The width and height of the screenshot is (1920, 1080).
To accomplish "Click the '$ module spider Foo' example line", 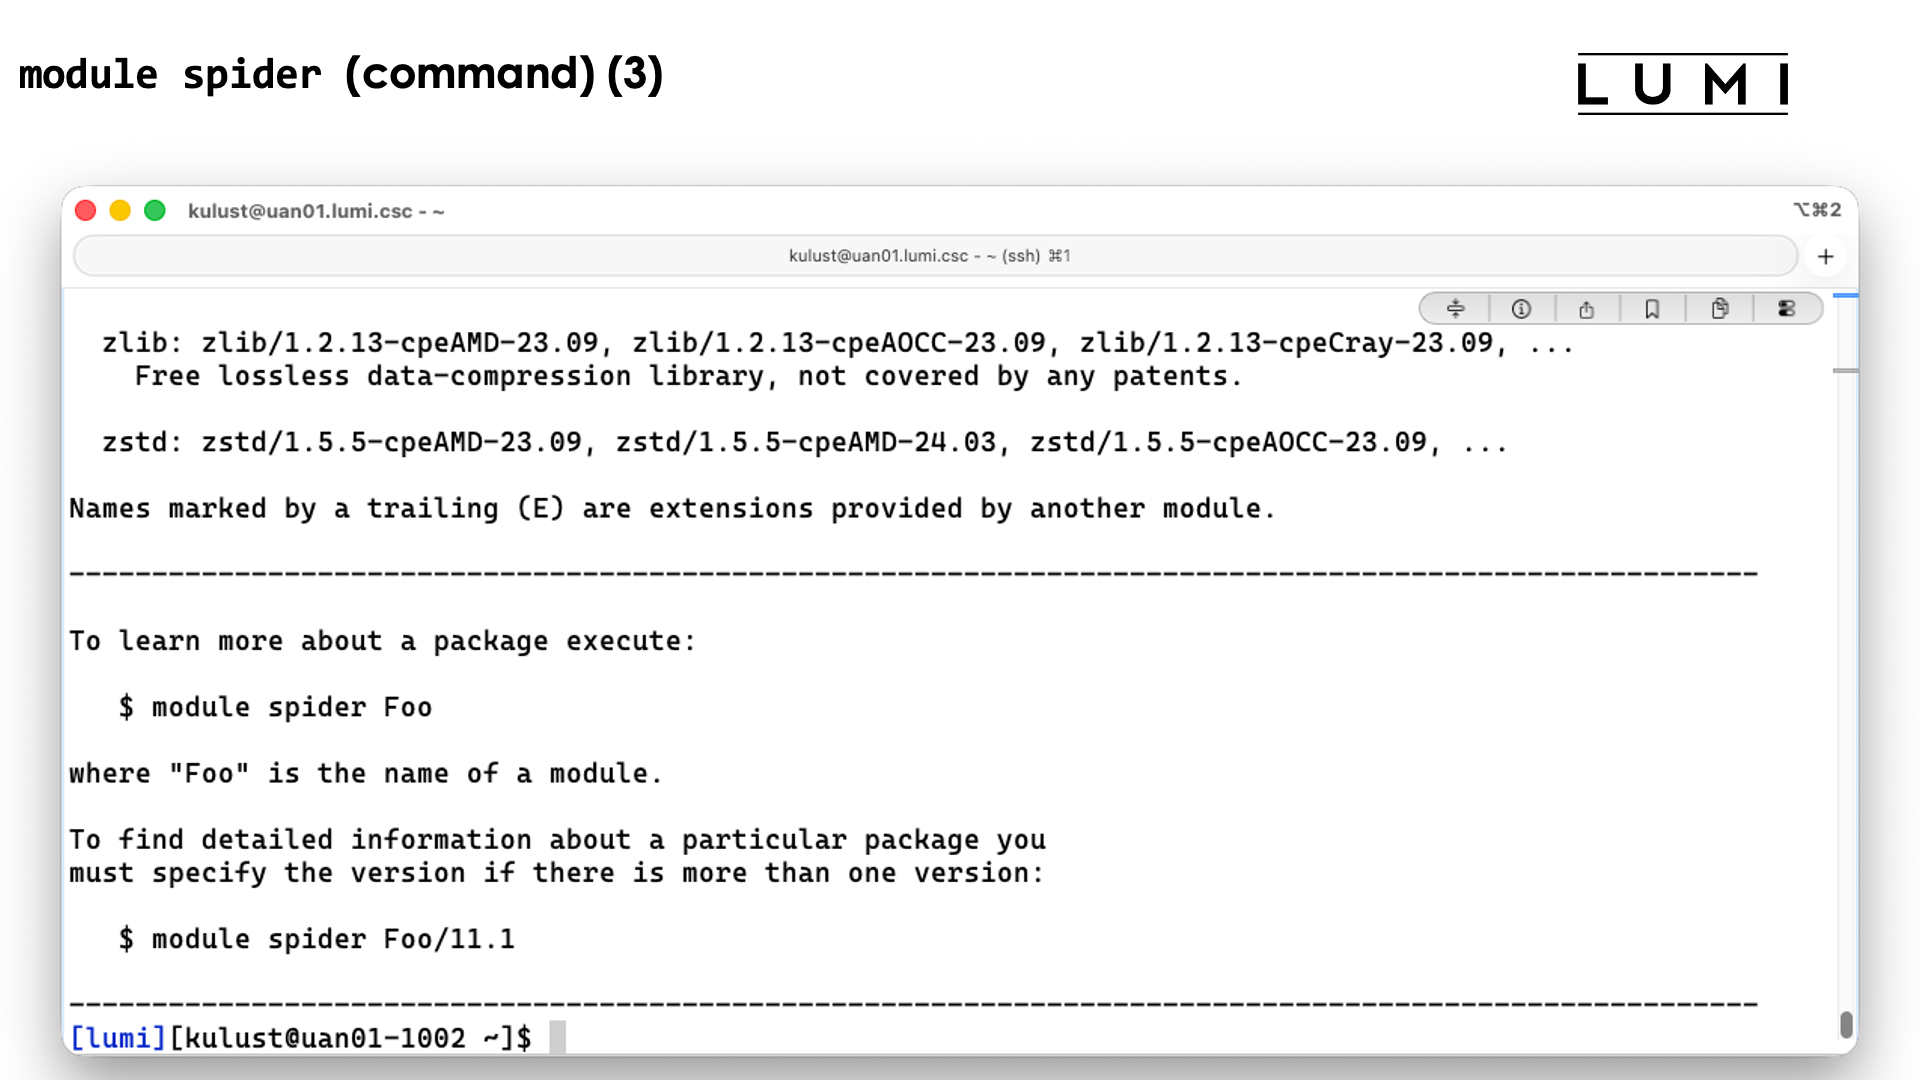I will pyautogui.click(x=275, y=707).
